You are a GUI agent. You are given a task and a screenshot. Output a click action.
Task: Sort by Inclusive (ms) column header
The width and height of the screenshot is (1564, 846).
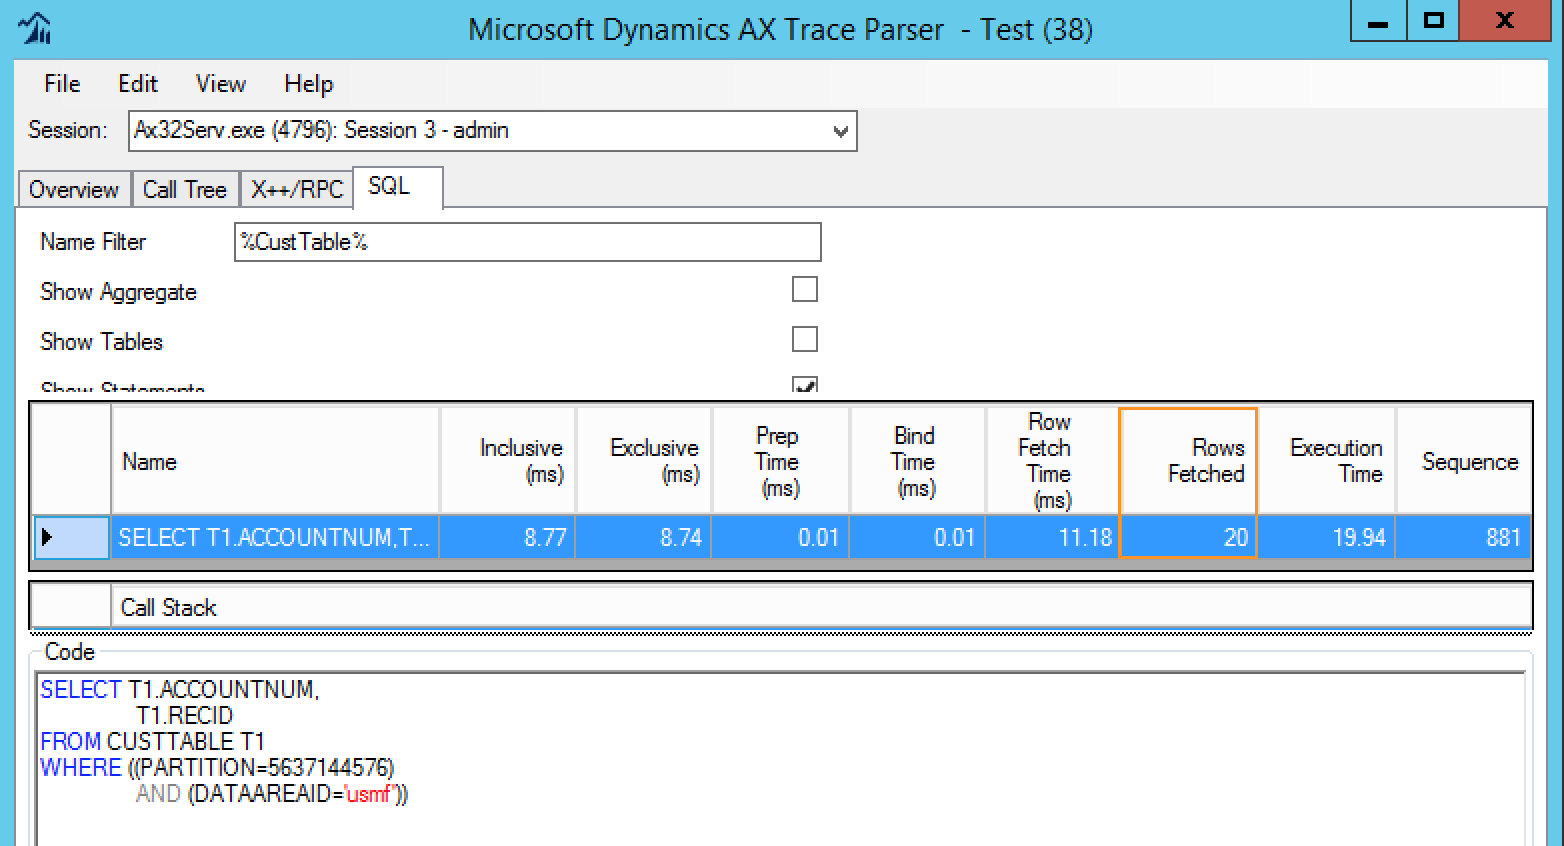[x=508, y=461]
